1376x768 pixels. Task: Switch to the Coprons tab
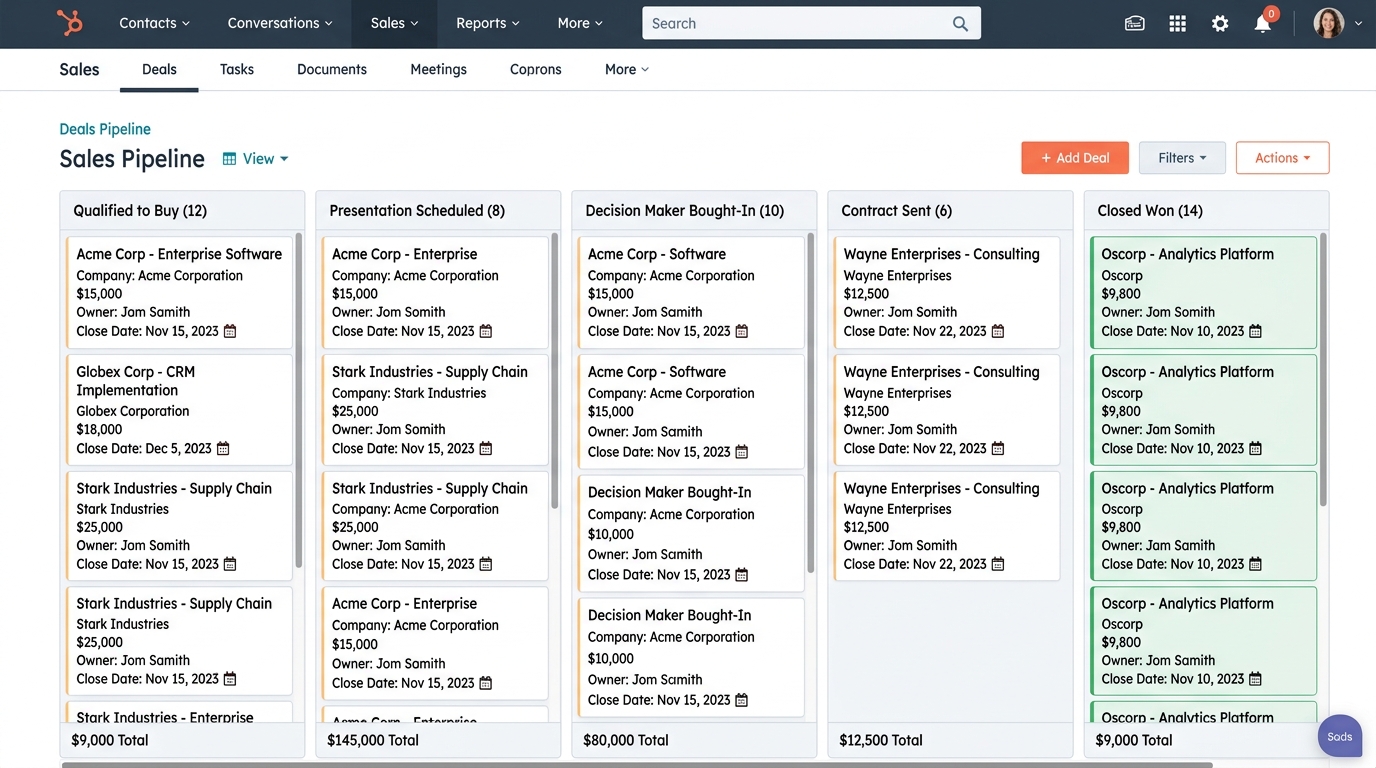tap(536, 69)
